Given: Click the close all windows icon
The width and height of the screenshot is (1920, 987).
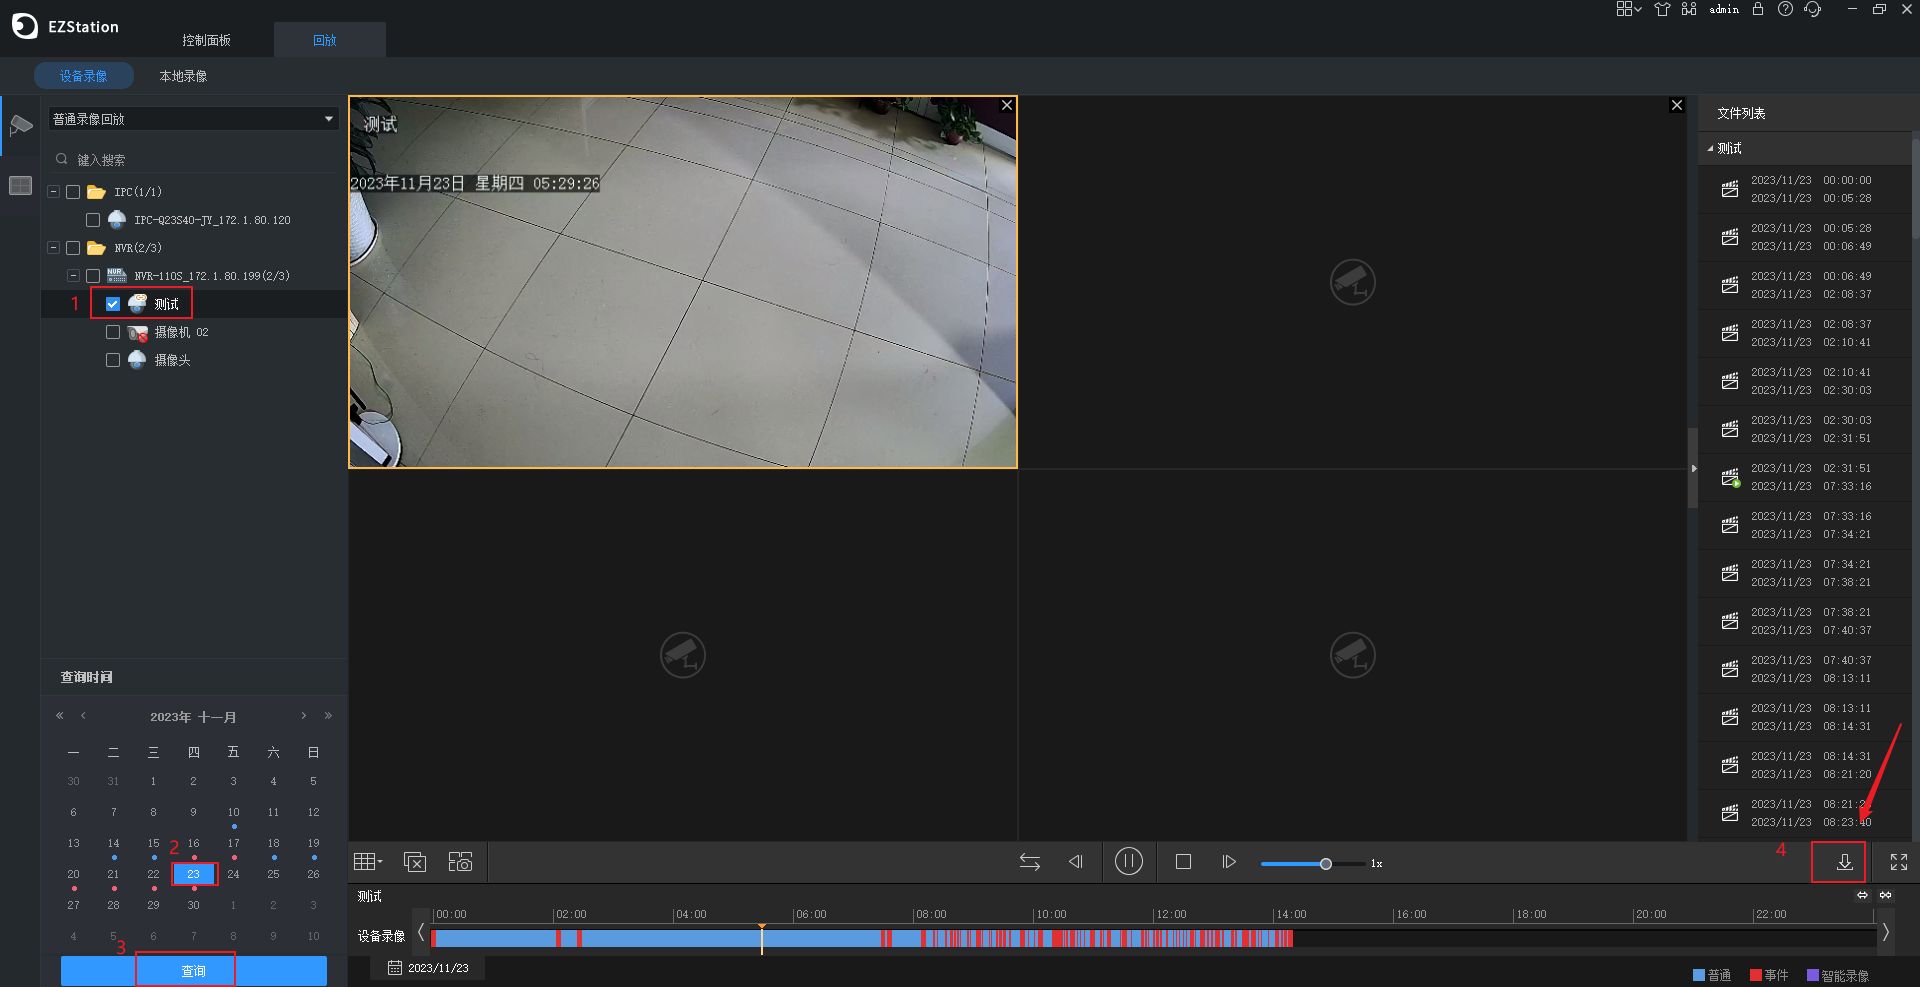Looking at the screenshot, I should (x=414, y=862).
